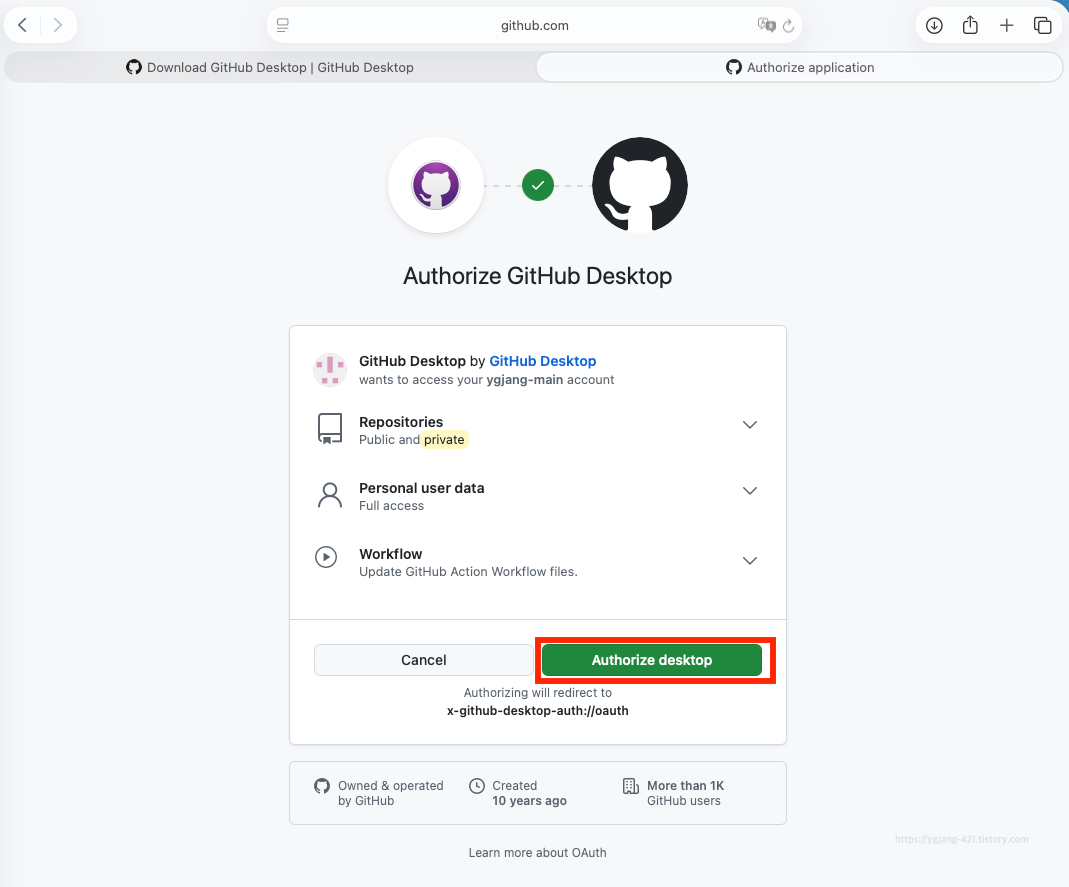Image resolution: width=1069 pixels, height=887 pixels.
Task: Click the green checkmark connection icon
Action: [538, 185]
